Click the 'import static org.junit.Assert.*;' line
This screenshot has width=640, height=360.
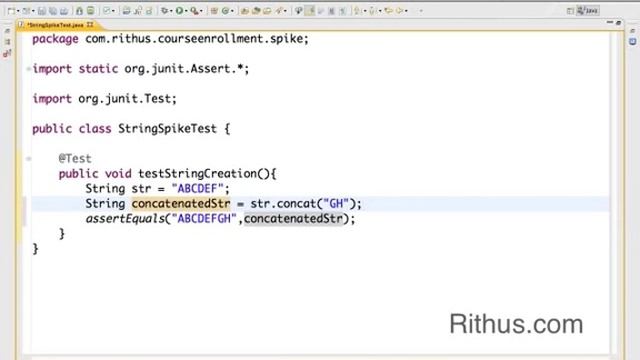(x=141, y=69)
